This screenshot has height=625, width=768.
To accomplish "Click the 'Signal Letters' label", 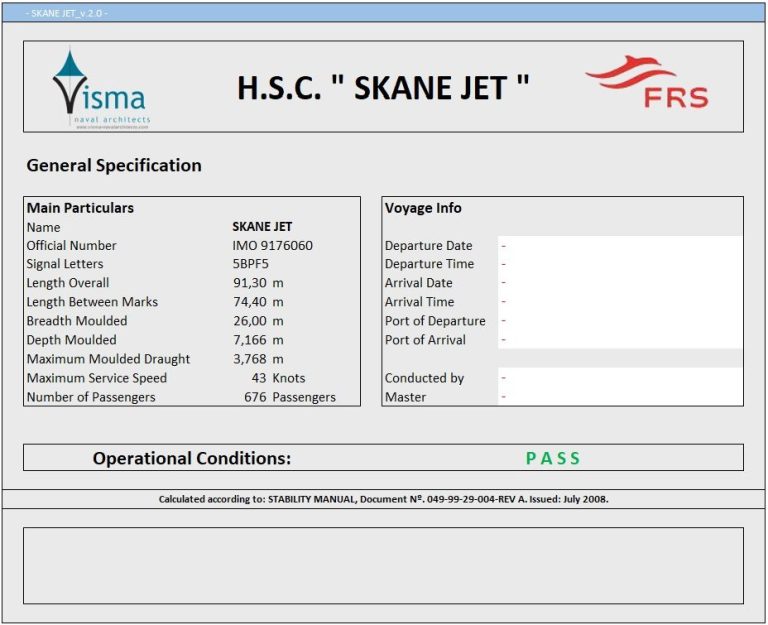I will click(65, 264).
